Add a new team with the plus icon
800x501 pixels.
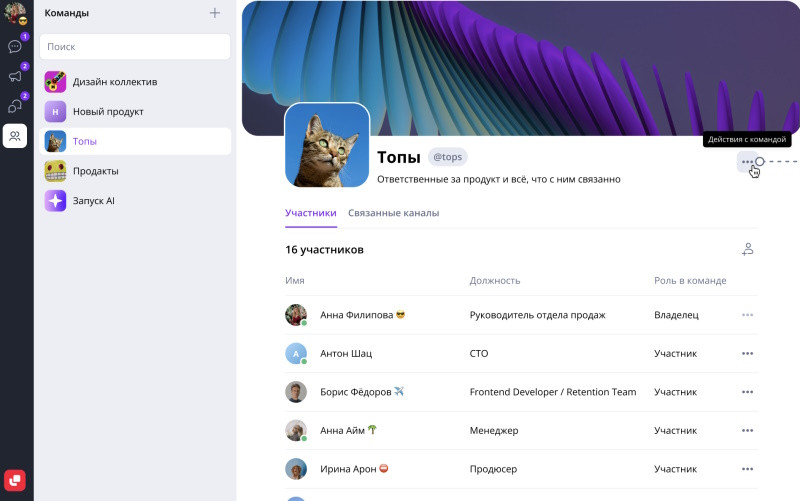tap(215, 13)
